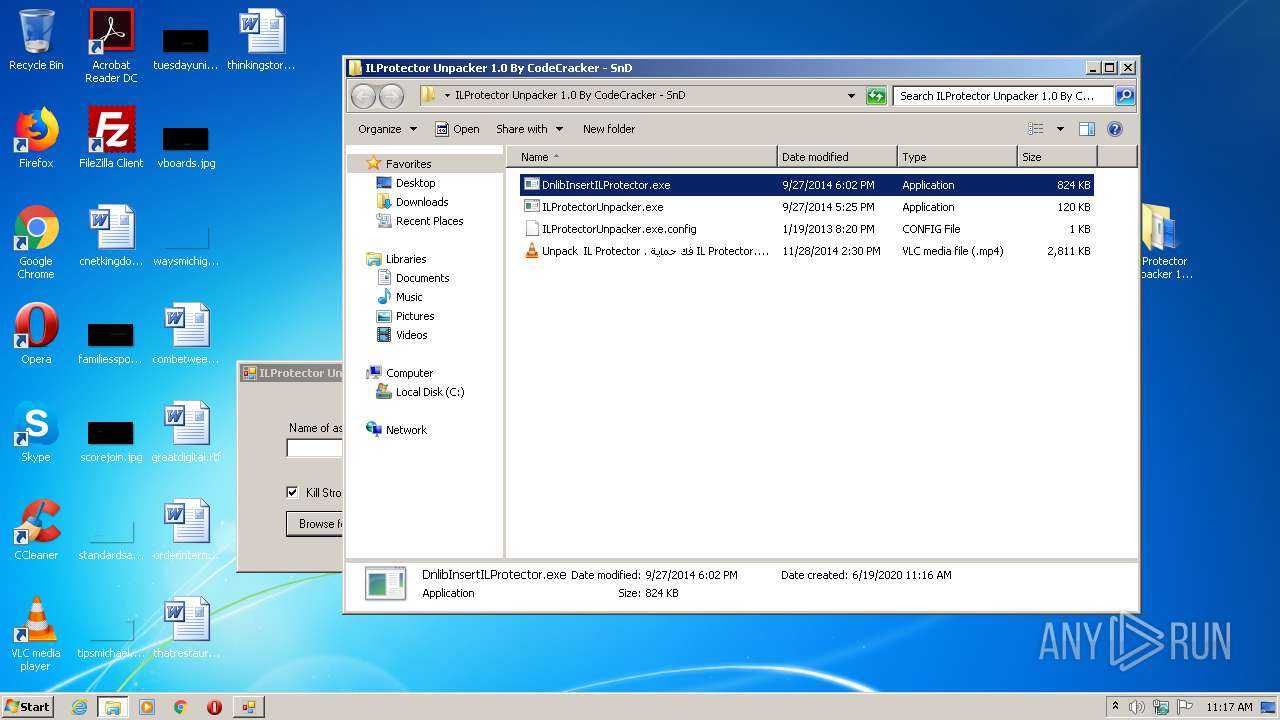Viewport: 1280px width, 720px height.
Task: Click the taskbar clock 11:17 AM
Action: tap(1229, 707)
